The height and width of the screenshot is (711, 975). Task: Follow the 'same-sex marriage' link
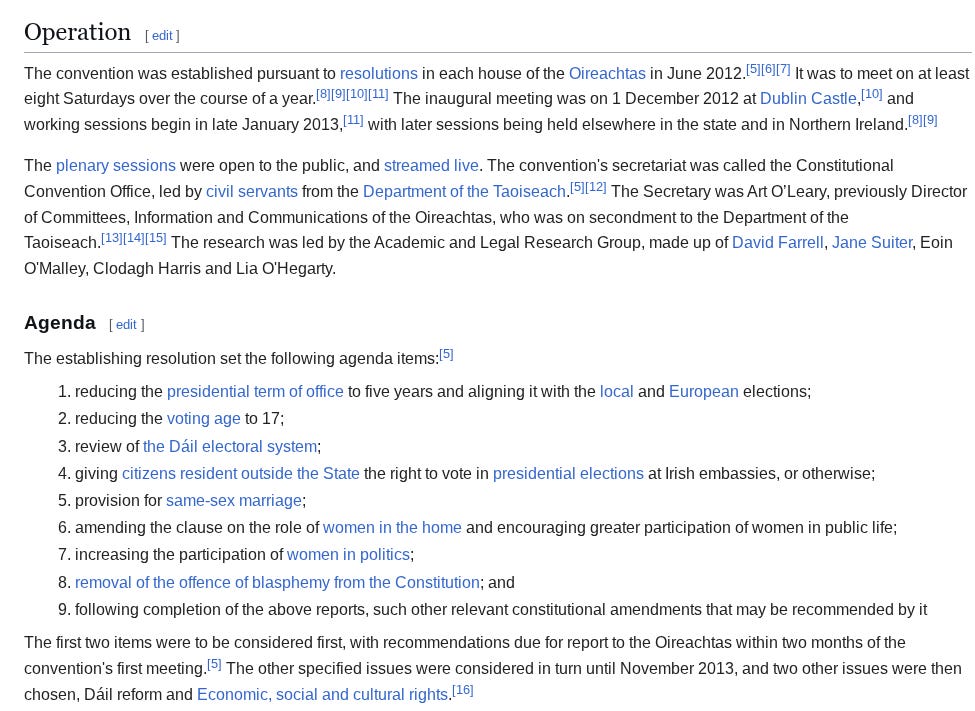(x=234, y=501)
